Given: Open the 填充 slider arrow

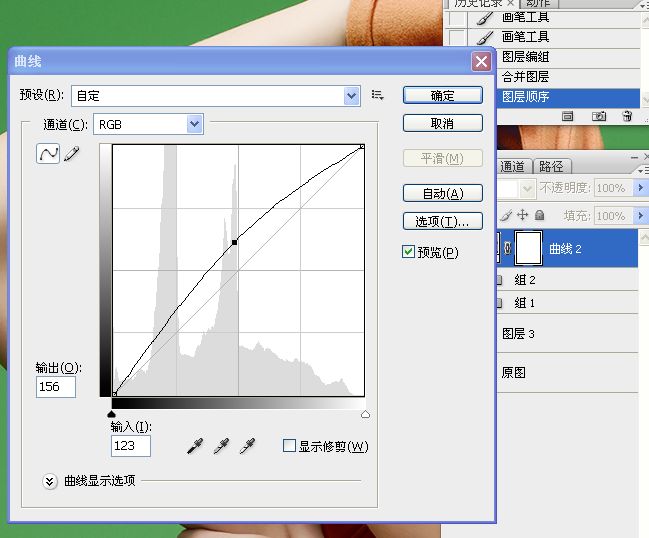Looking at the screenshot, I should pyautogui.click(x=640, y=216).
